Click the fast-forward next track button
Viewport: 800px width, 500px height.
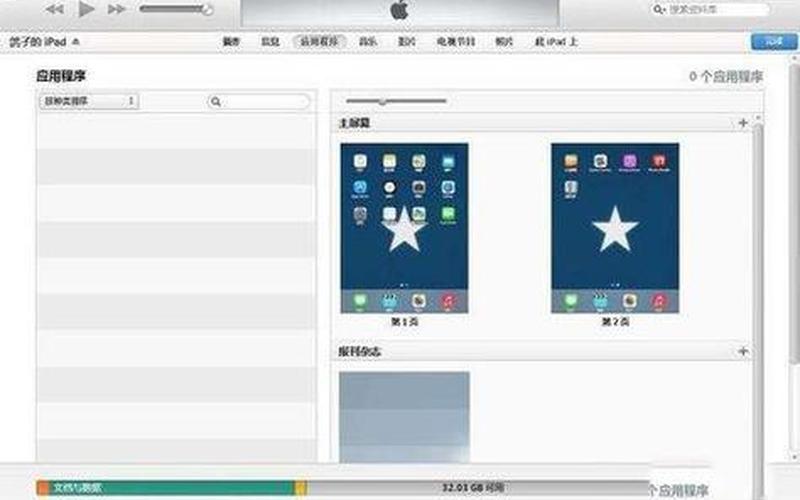(x=117, y=9)
